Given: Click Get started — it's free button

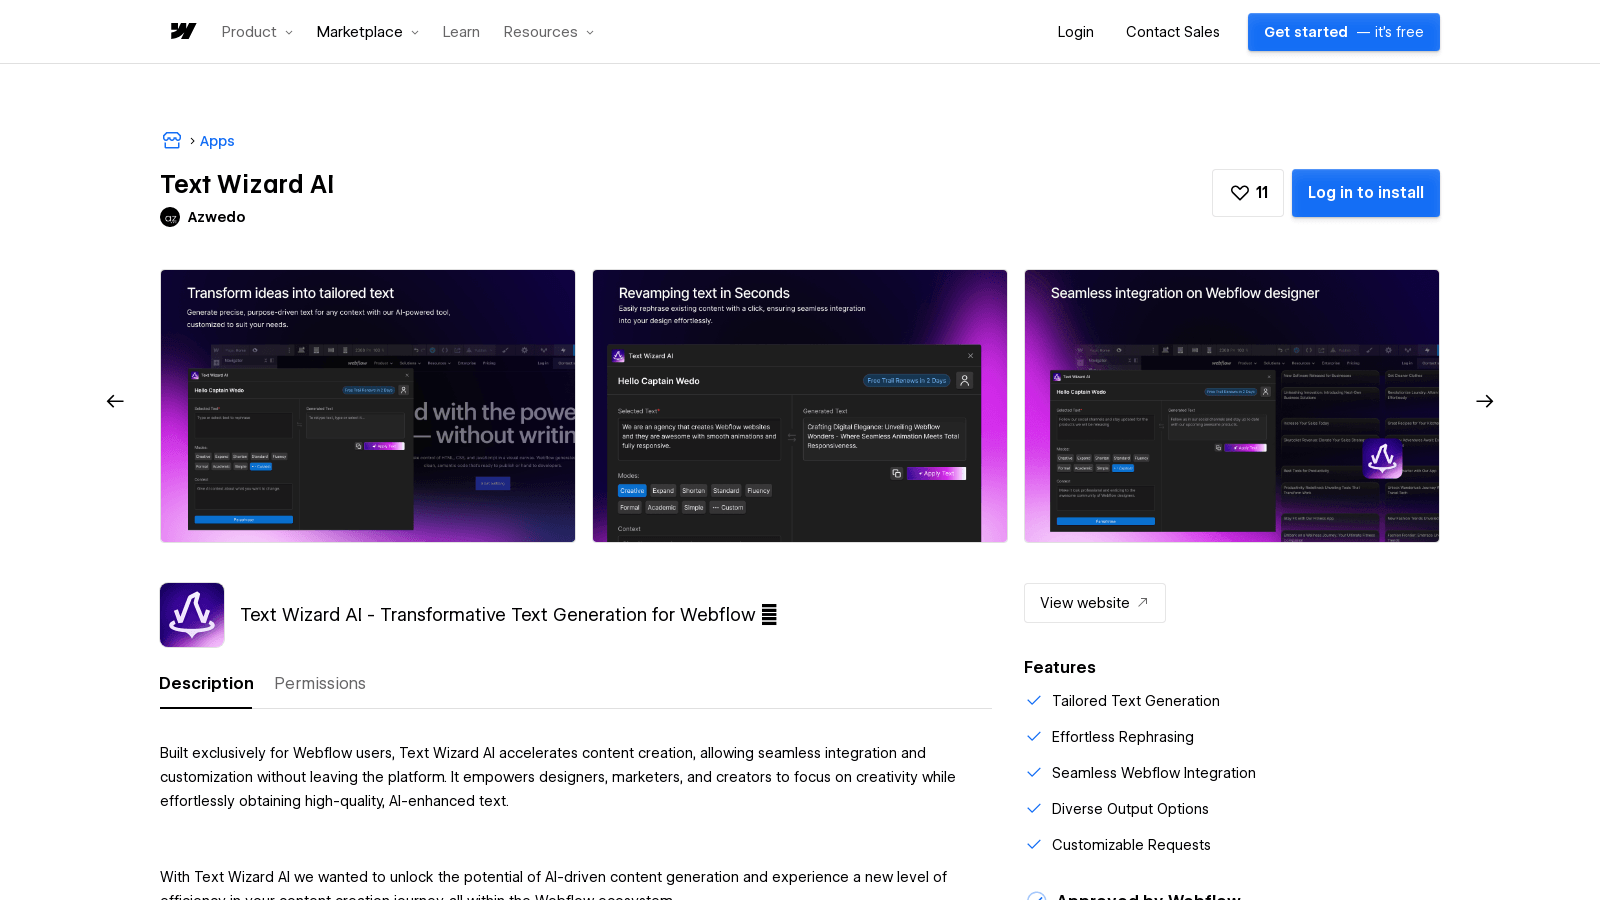Looking at the screenshot, I should [x=1344, y=32].
